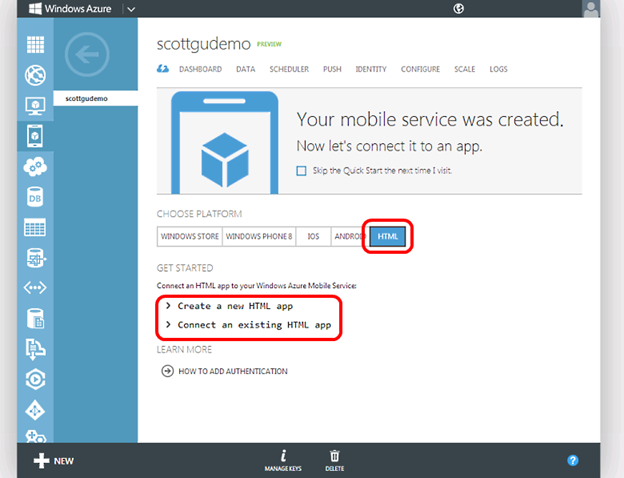Click the scottgudemo page title
The width and height of the screenshot is (624, 478).
pos(203,44)
